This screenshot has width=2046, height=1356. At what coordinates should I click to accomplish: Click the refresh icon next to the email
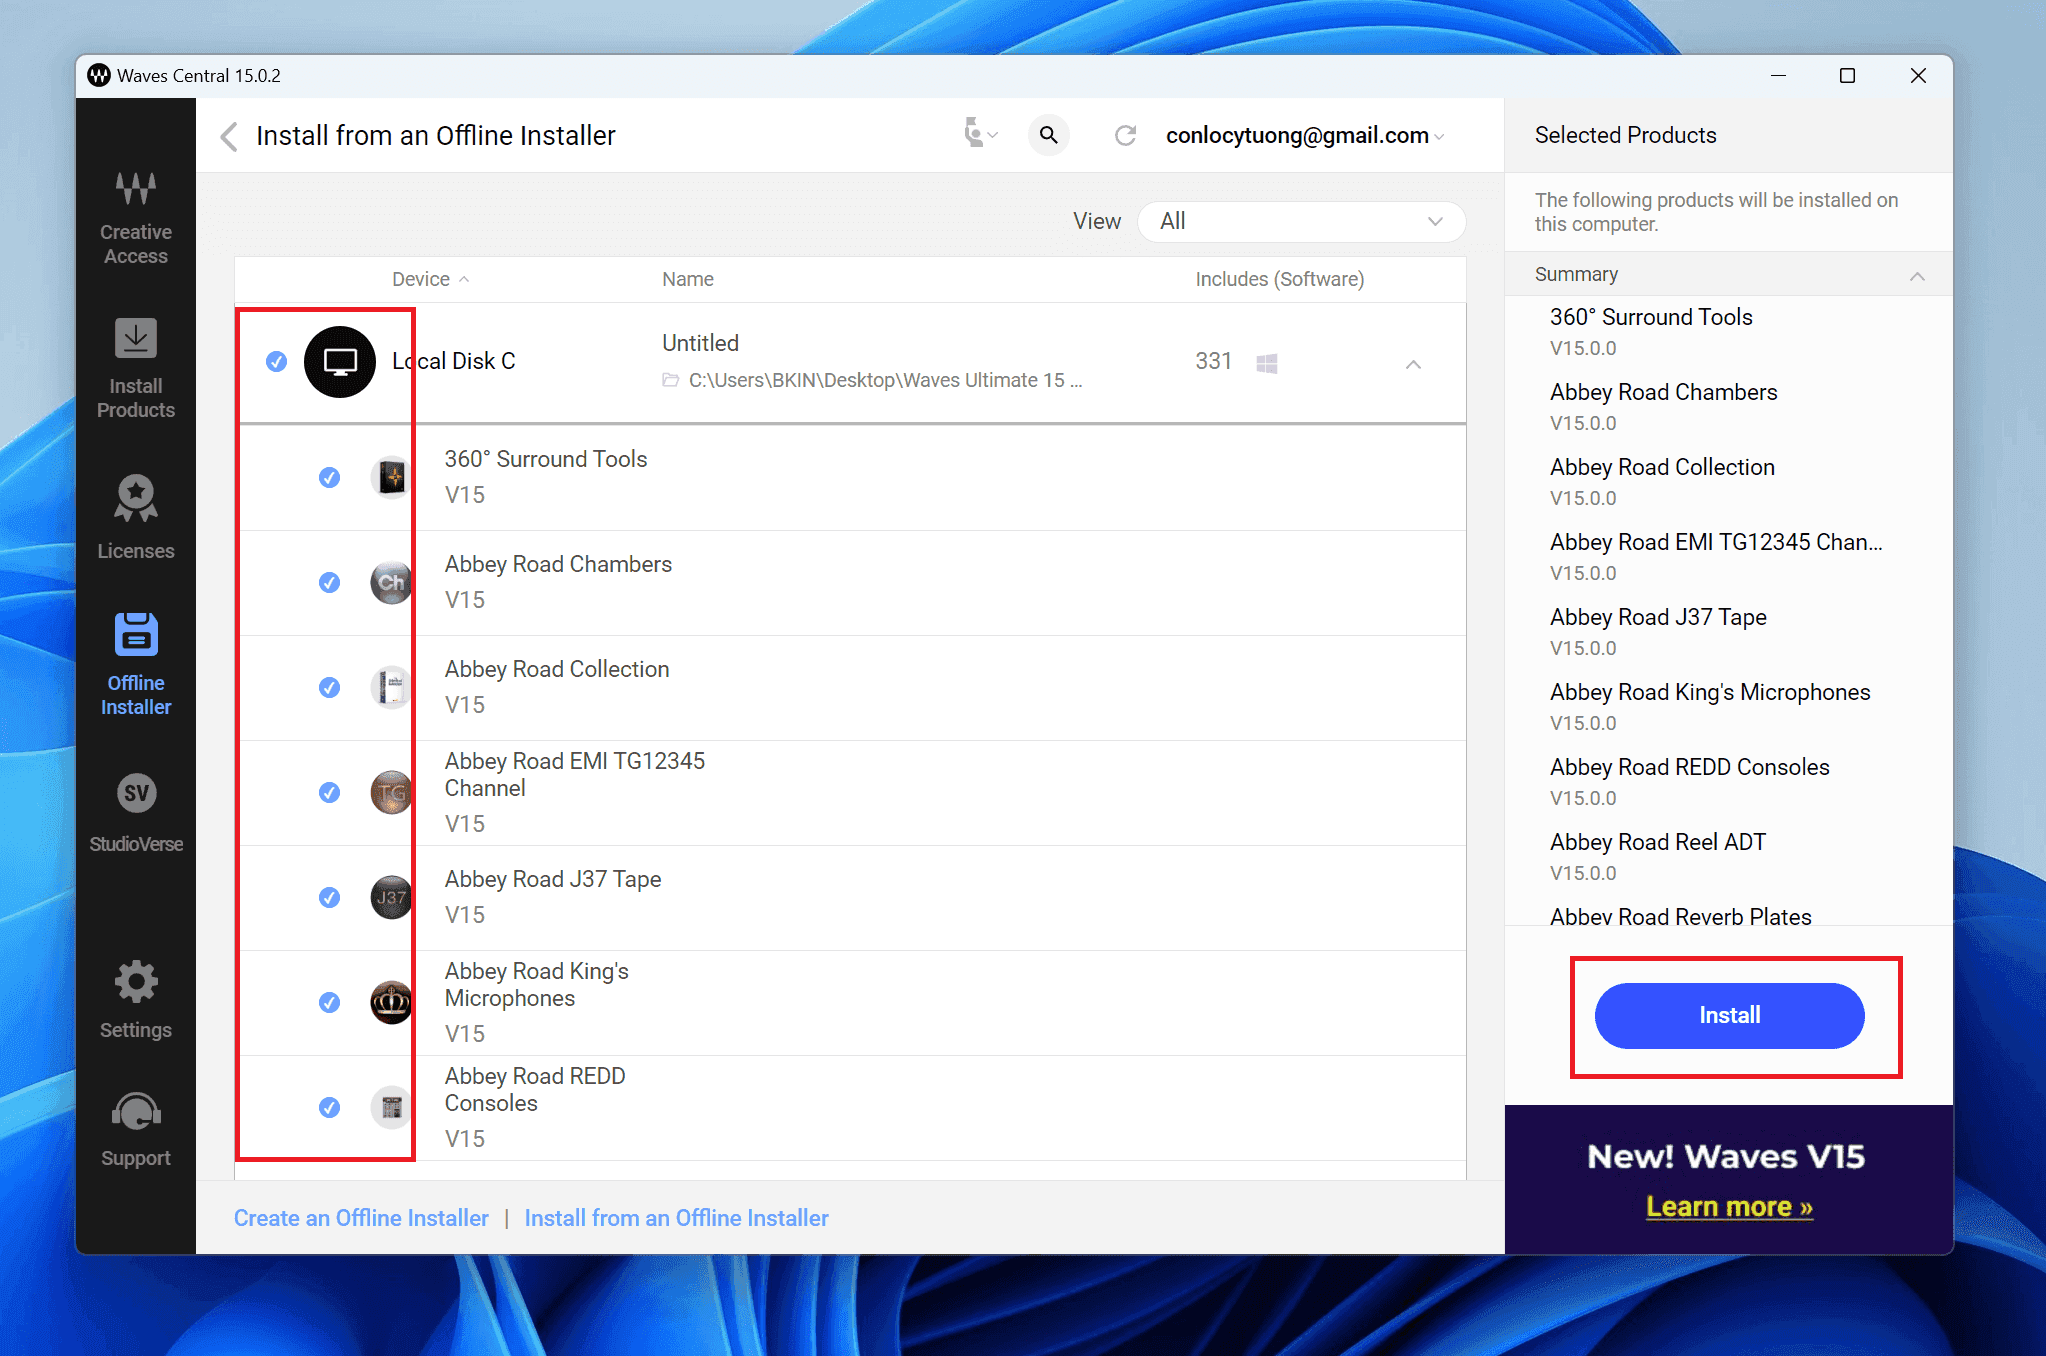click(x=1126, y=135)
